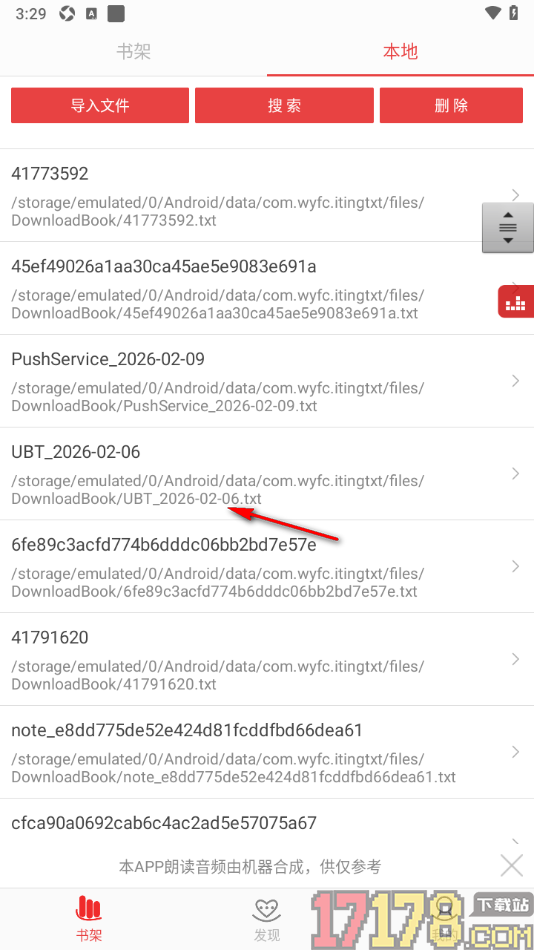Tap the globe icon in status bar

pyautogui.click(x=67, y=14)
